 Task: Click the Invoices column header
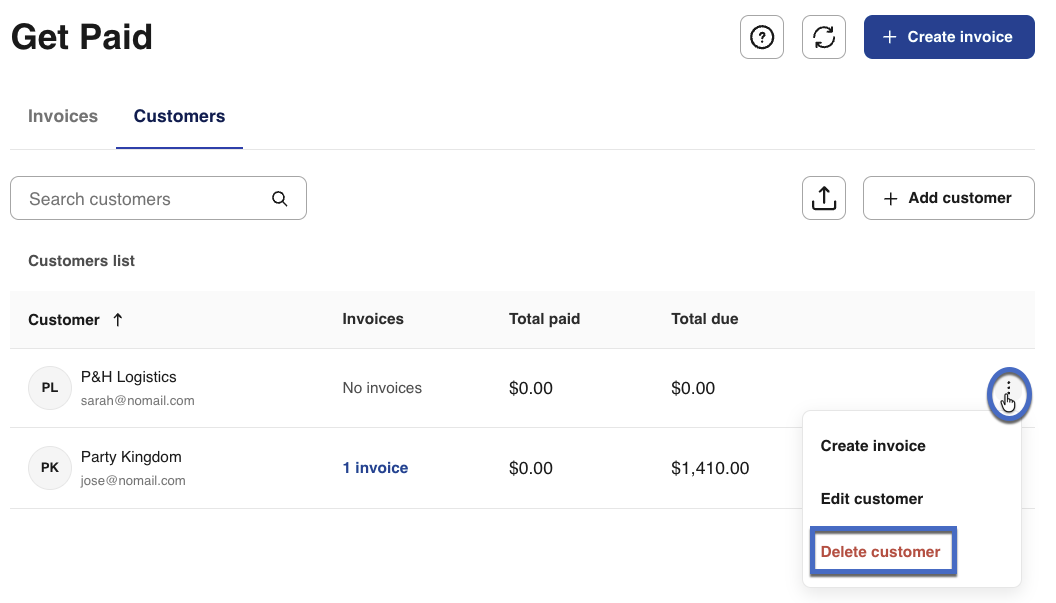(373, 319)
